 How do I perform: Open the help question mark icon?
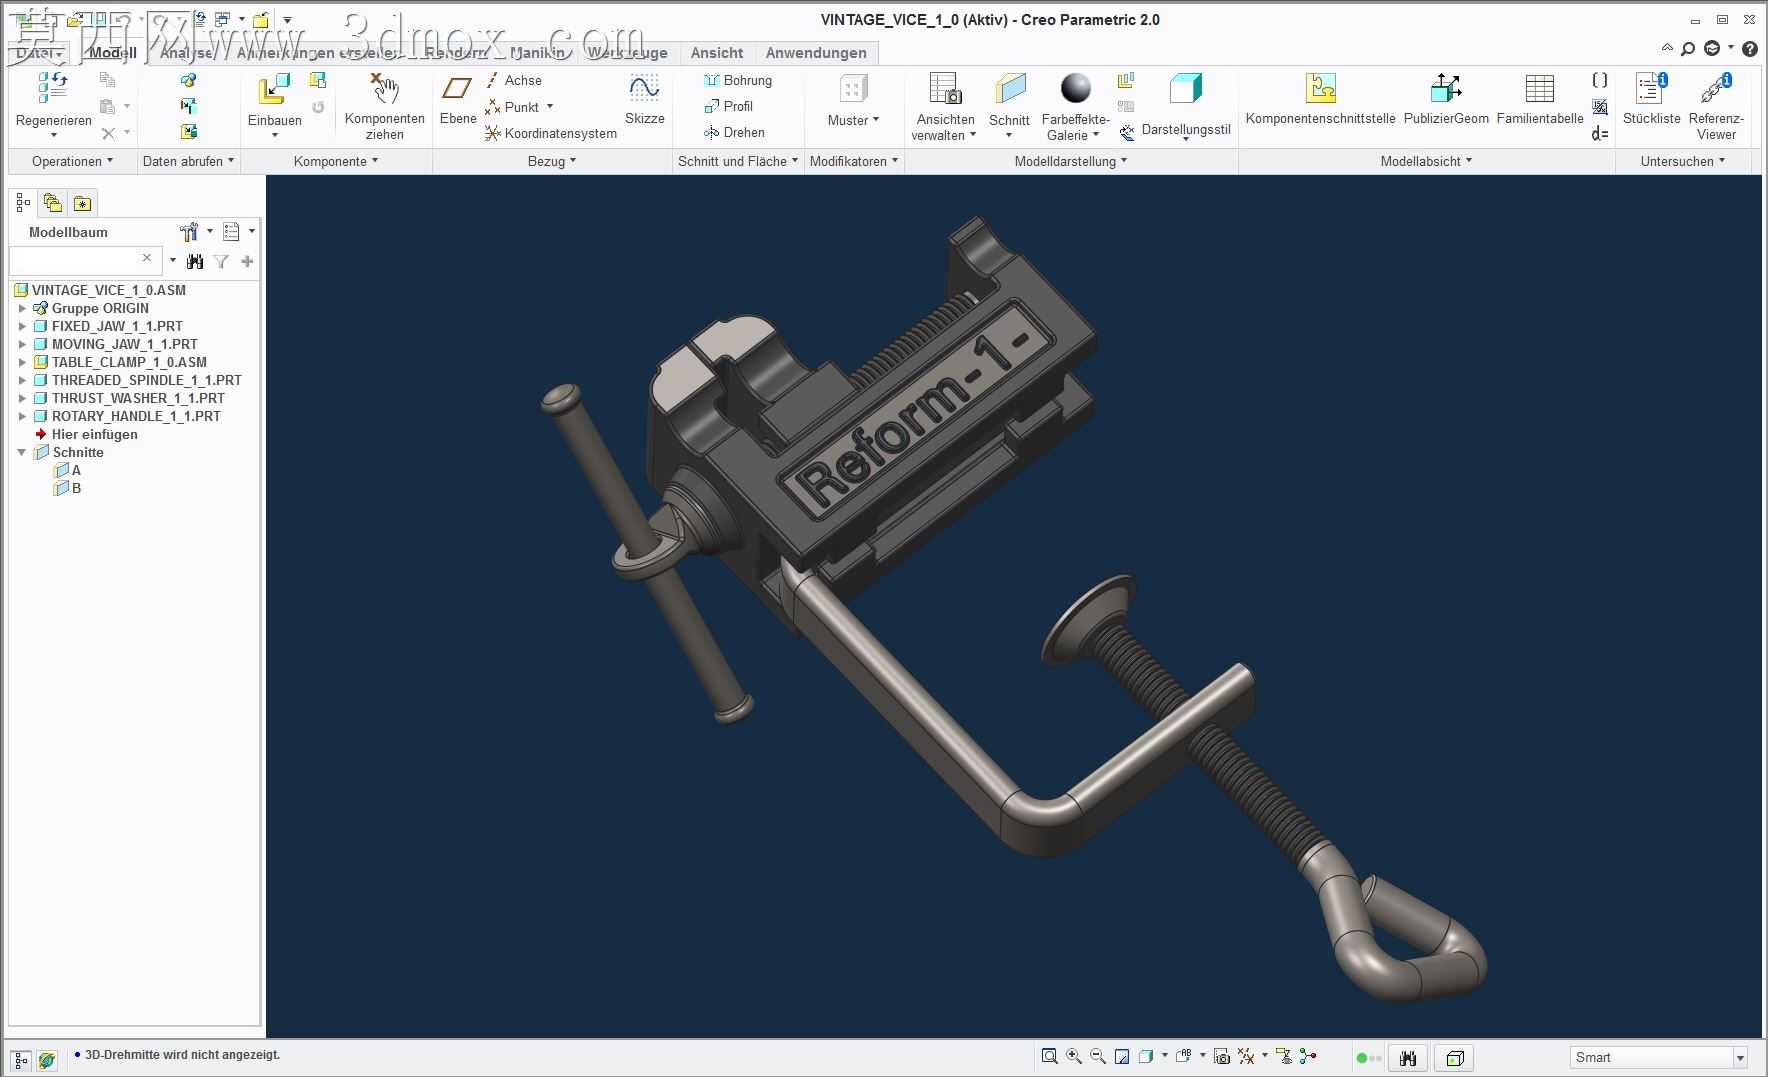tap(1750, 48)
